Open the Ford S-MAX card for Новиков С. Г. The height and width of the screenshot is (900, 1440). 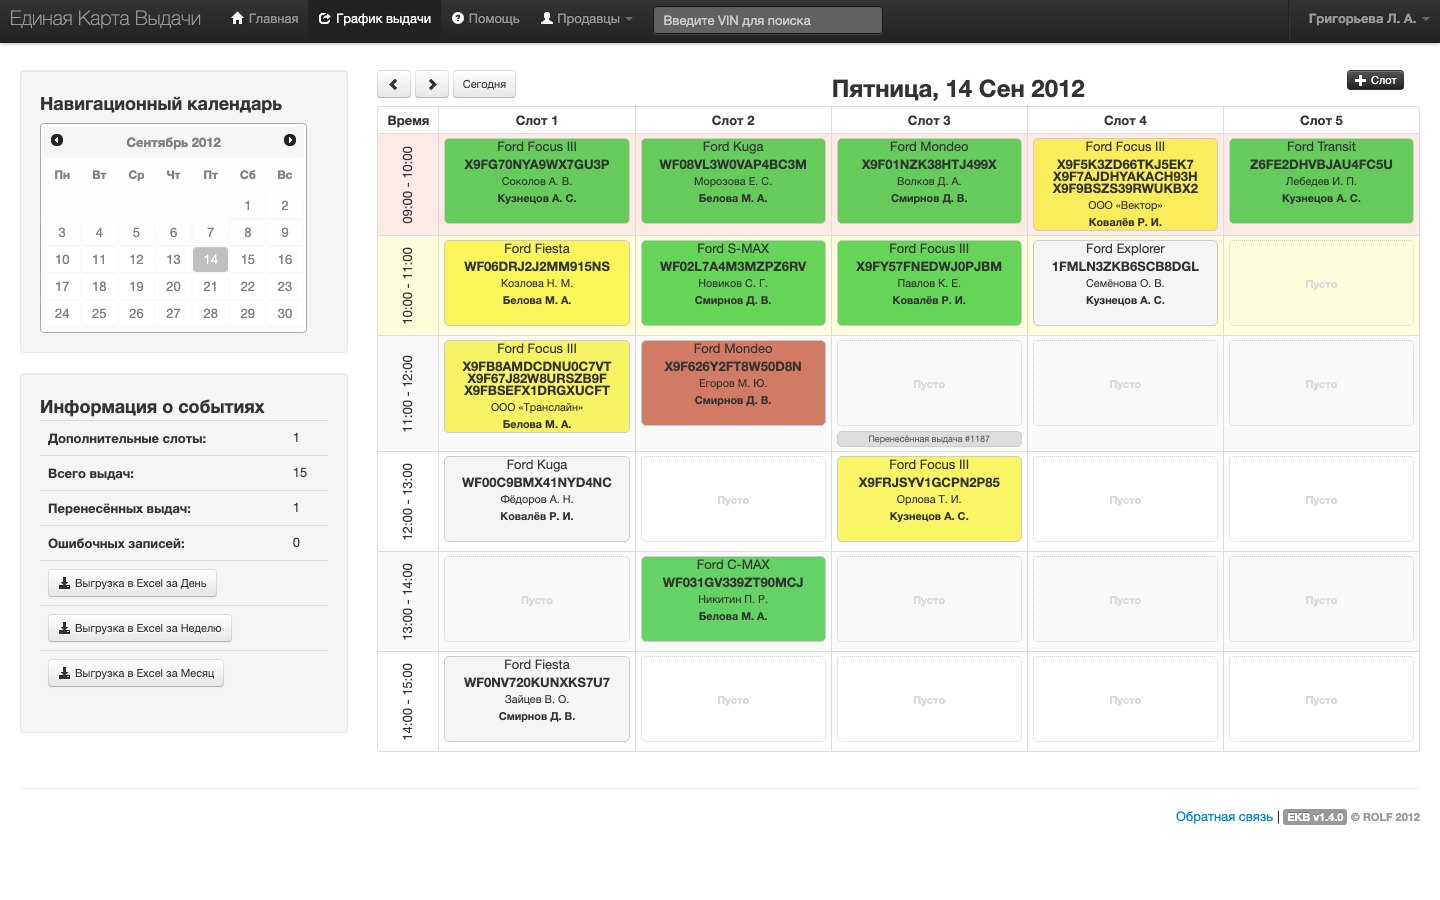(x=733, y=283)
